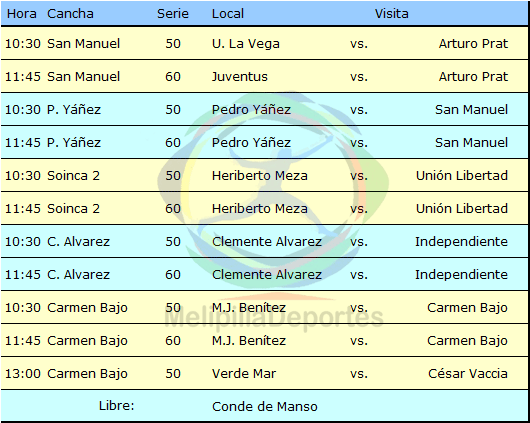The height and width of the screenshot is (423, 530).
Task: Click Heriberto Meza in the 10:30 Soinca 2 row
Action: (x=260, y=176)
